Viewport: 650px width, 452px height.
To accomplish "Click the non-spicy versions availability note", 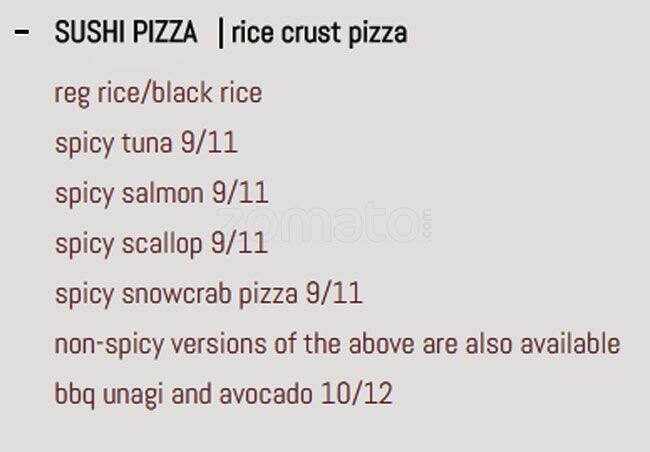I will [337, 344].
